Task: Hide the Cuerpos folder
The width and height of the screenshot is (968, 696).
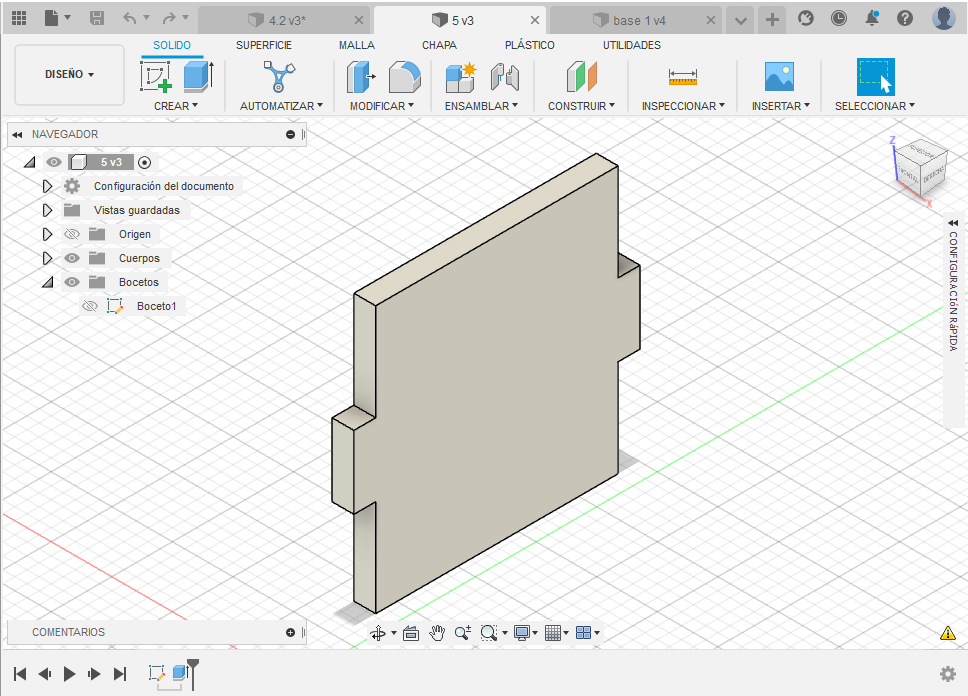Action: (x=72, y=258)
